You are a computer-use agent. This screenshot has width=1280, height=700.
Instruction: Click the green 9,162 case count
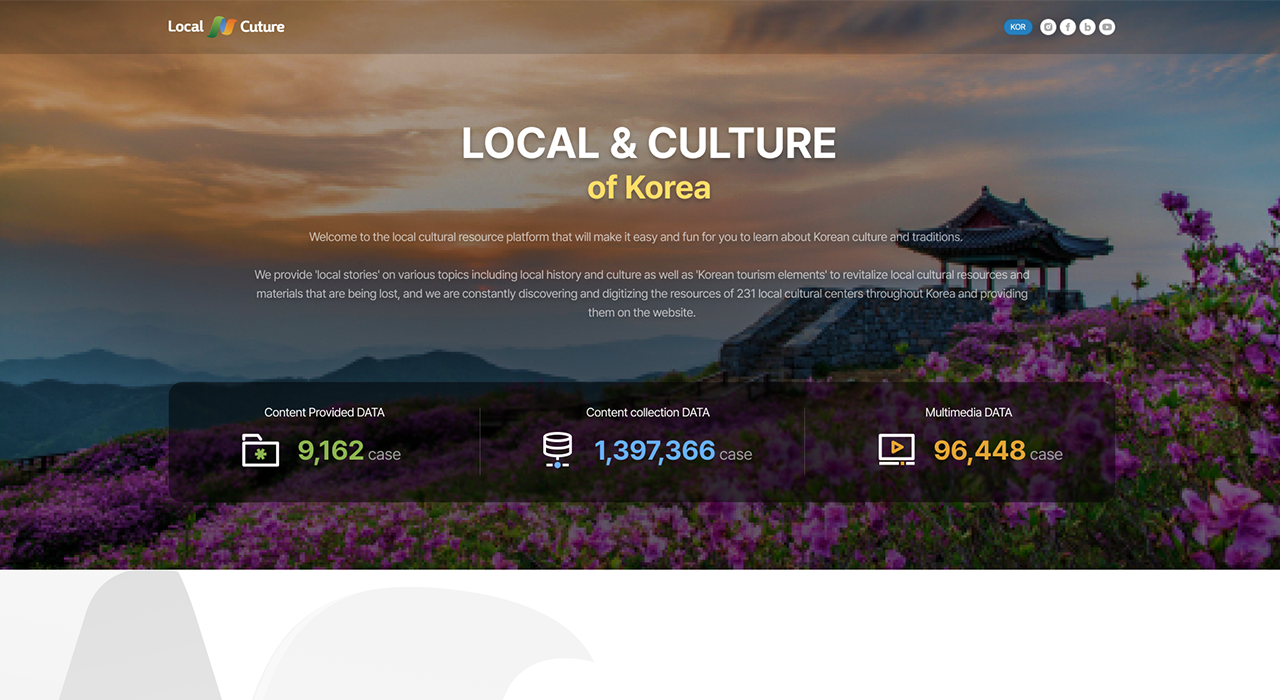tap(331, 451)
